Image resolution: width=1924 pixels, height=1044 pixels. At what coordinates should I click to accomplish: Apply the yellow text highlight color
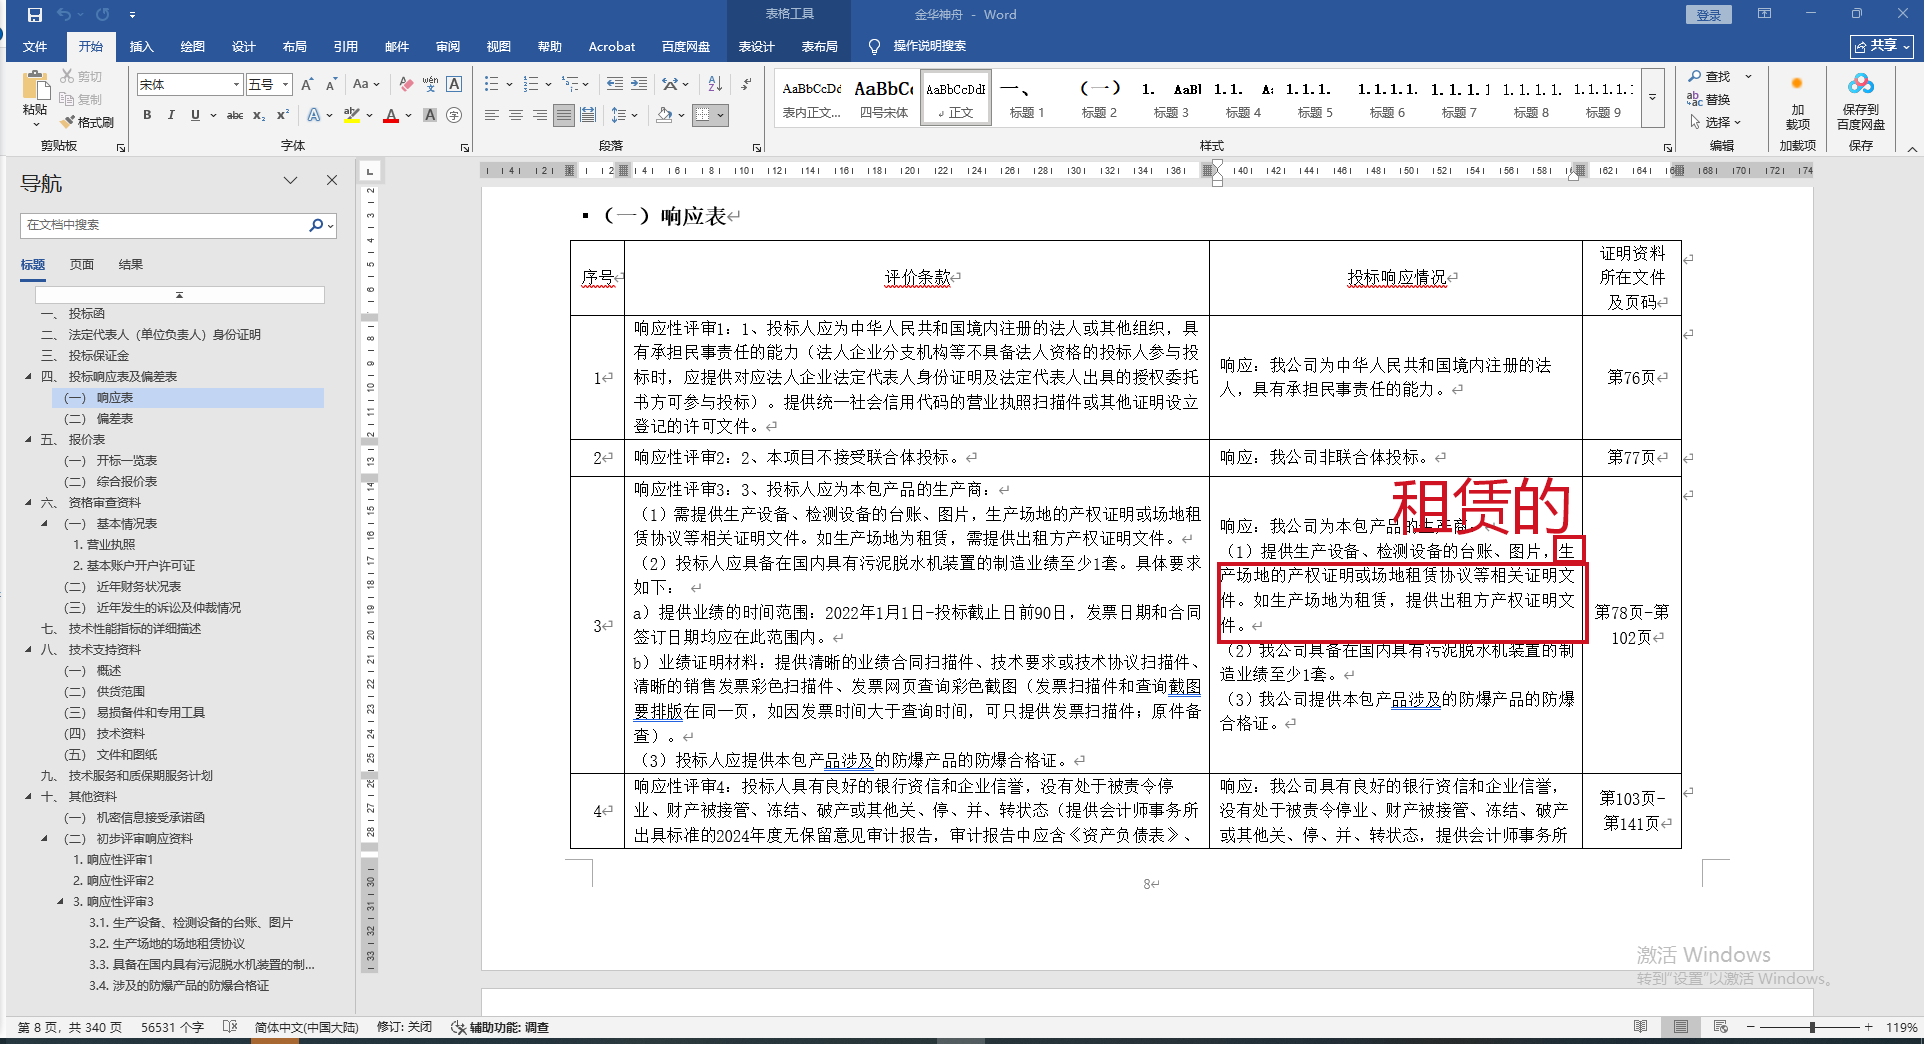(x=351, y=115)
